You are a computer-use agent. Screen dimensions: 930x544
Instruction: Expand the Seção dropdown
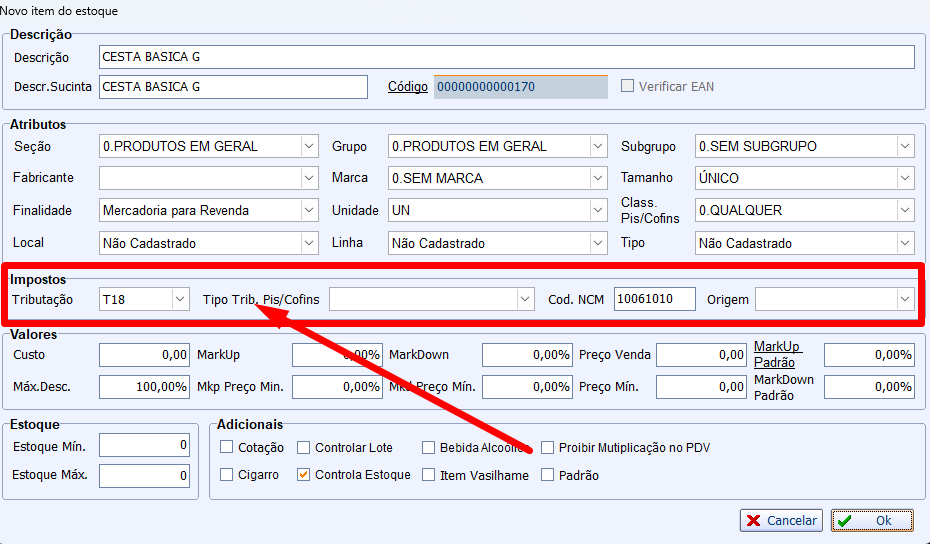click(x=309, y=146)
